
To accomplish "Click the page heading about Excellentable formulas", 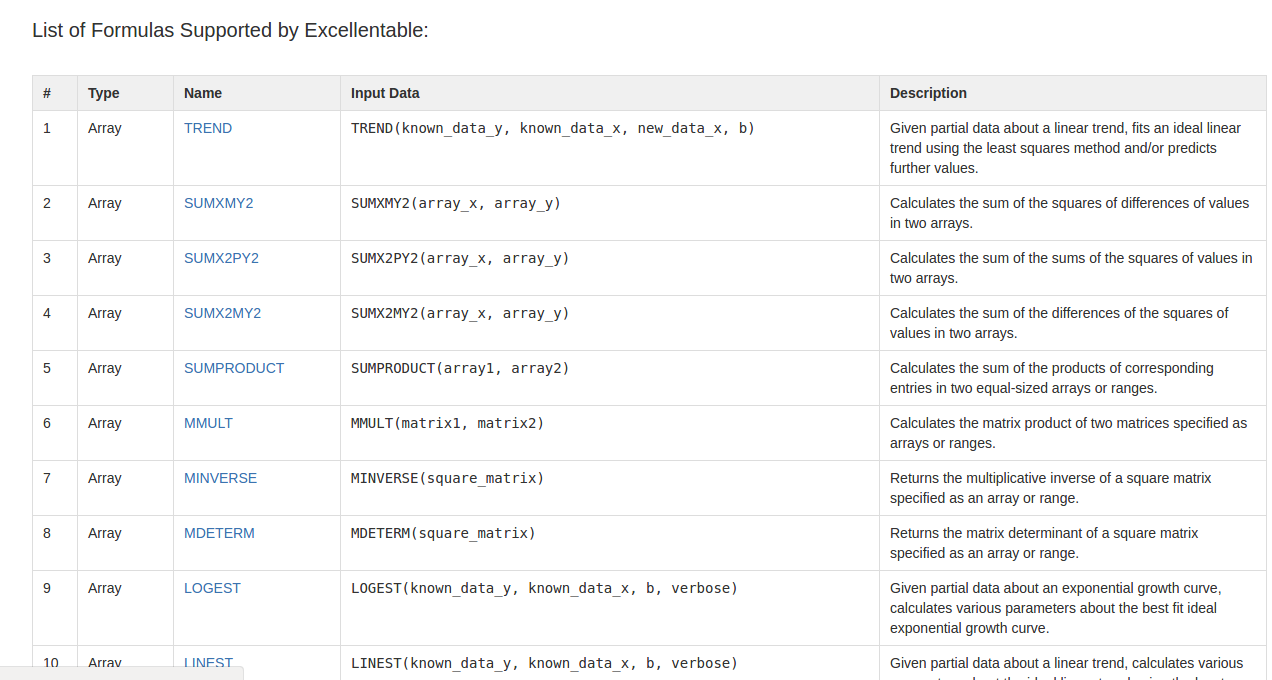I will point(230,30).
